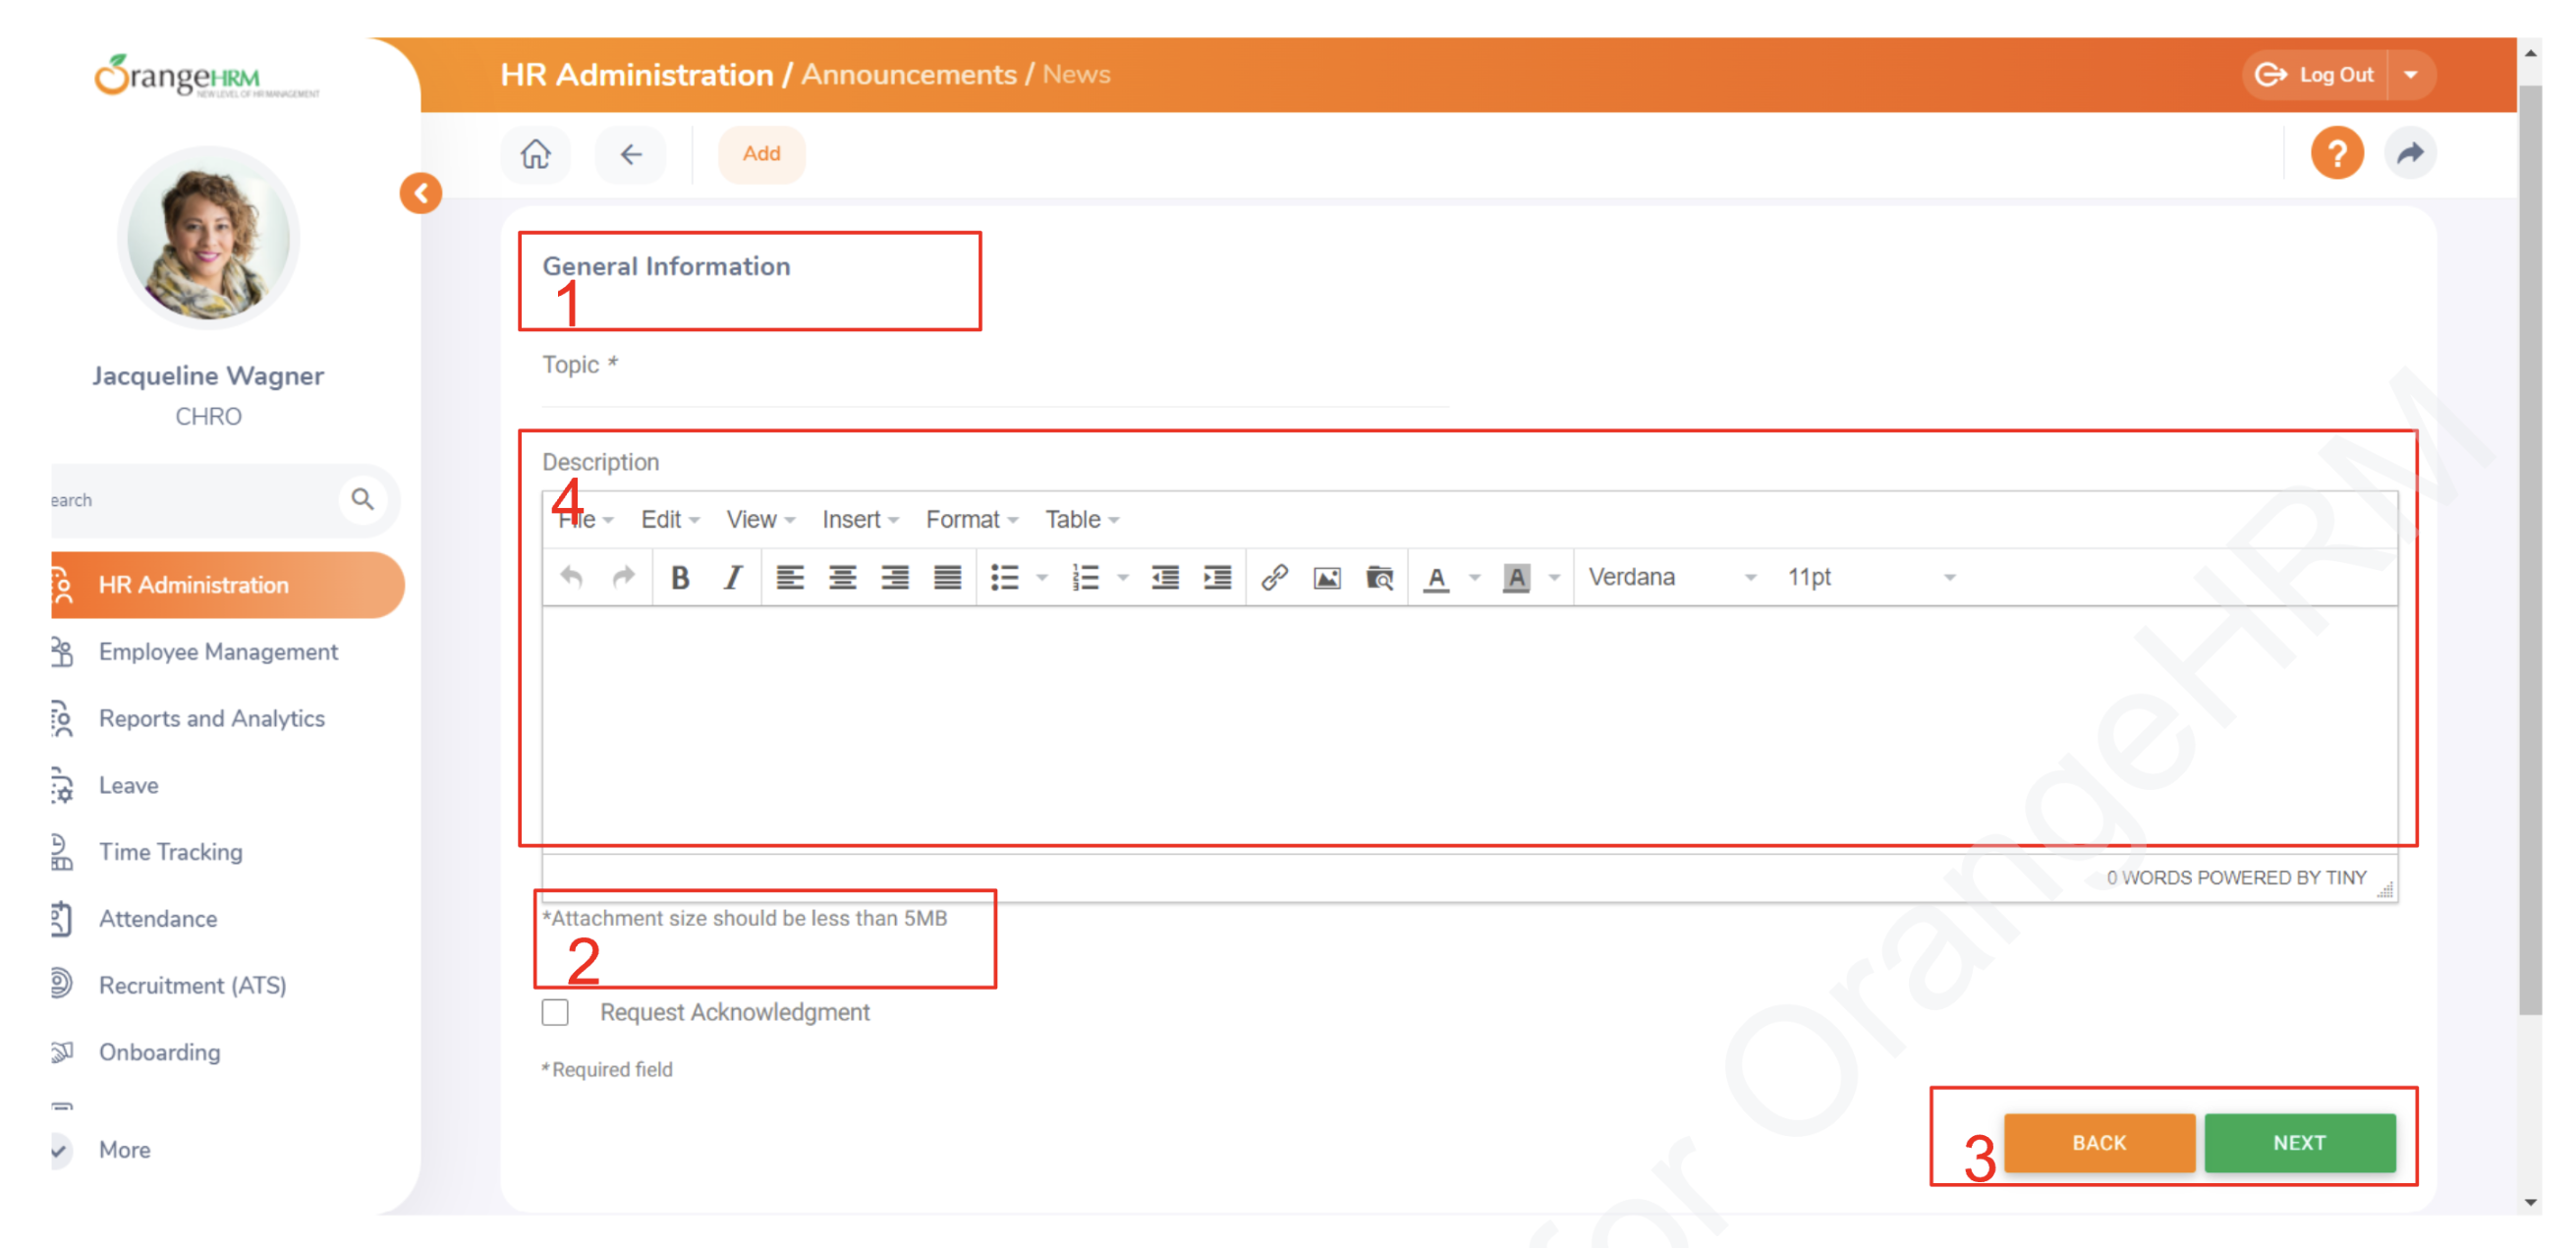Open Onboarding module in sidebar
Image resolution: width=2576 pixels, height=1248 pixels.
[159, 1052]
